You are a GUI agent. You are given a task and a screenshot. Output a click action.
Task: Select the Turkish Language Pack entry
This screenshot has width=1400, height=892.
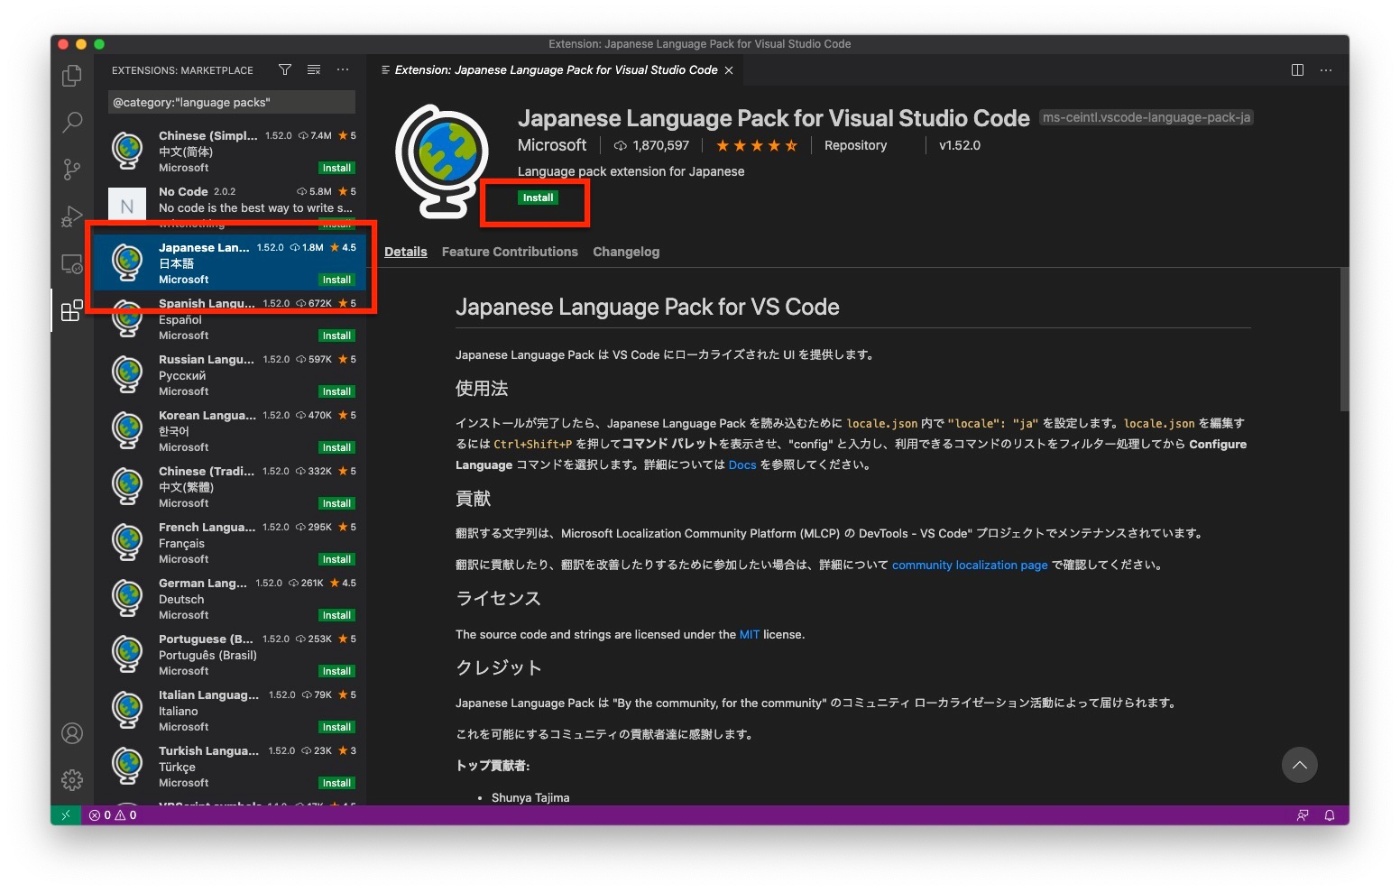coord(231,767)
